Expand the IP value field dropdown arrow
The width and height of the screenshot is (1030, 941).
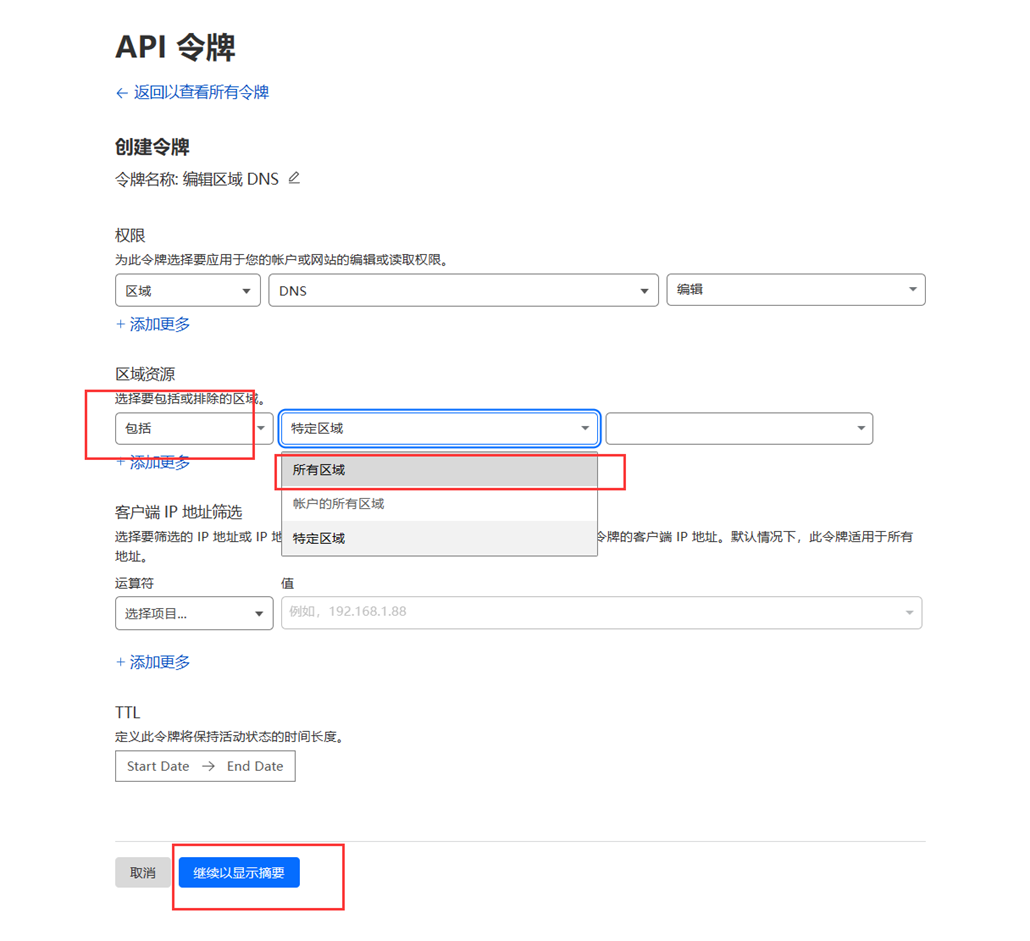[909, 613]
